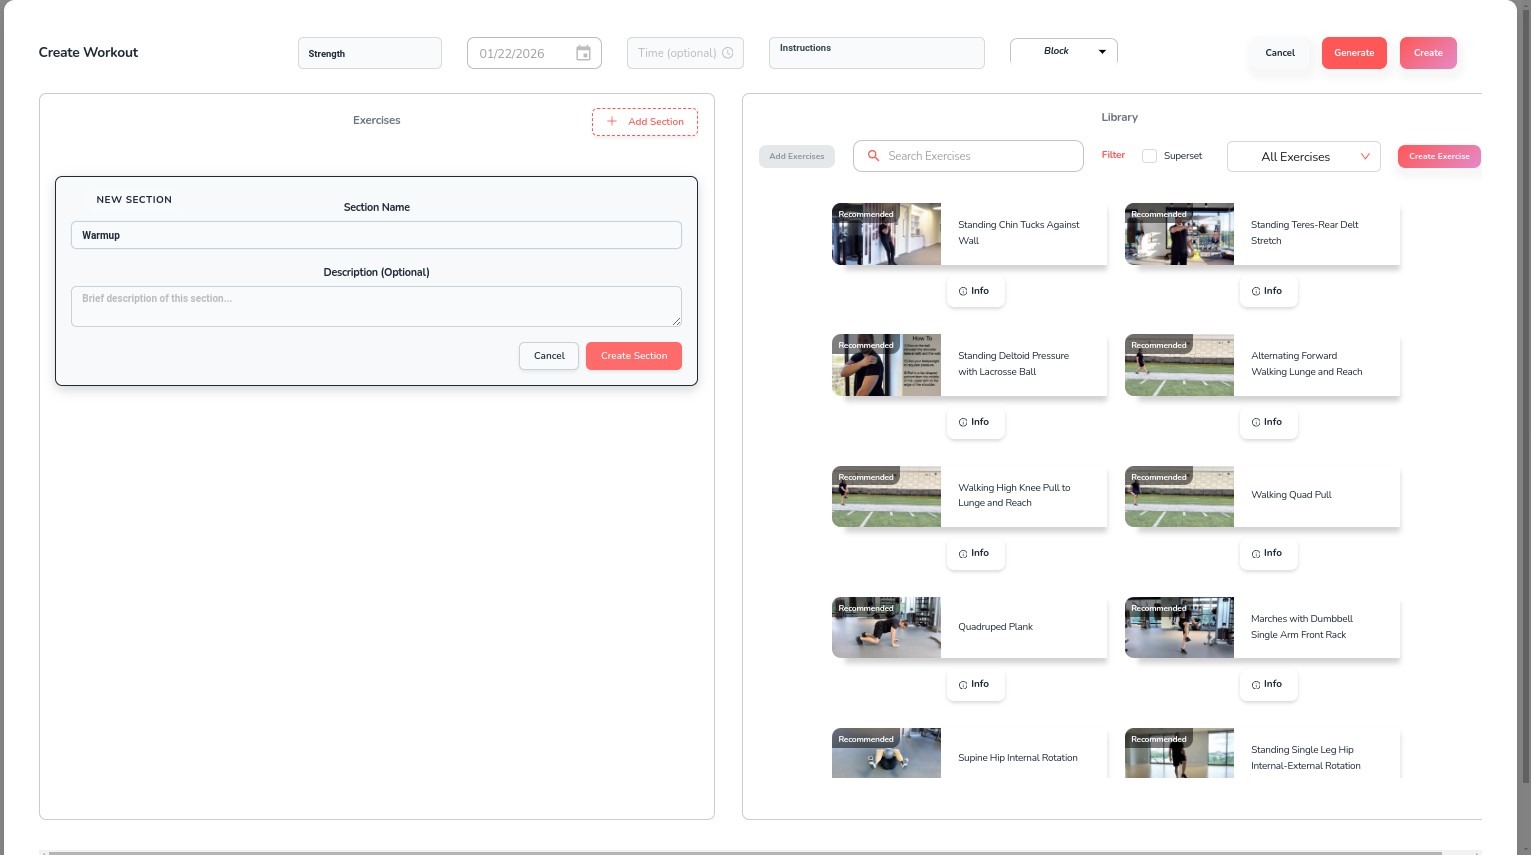Image resolution: width=1531 pixels, height=855 pixels.
Task: Select Quadruped Plank thumbnail
Action: click(x=886, y=627)
